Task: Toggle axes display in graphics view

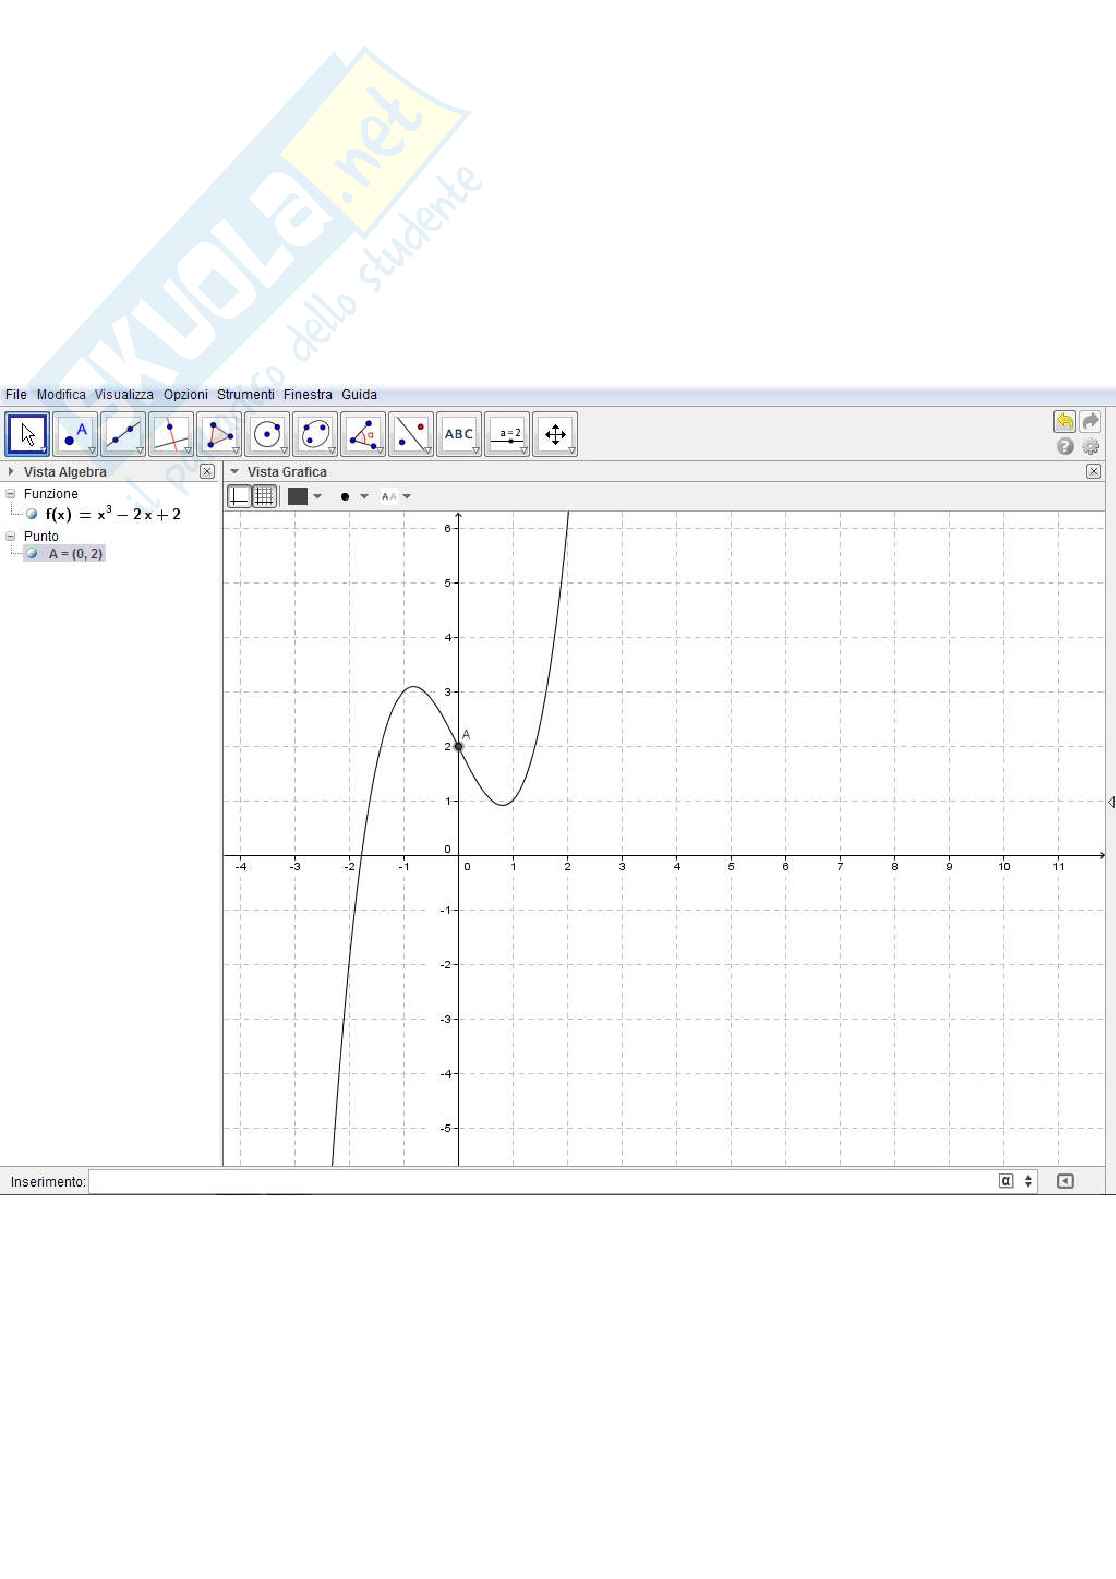Action: point(240,496)
